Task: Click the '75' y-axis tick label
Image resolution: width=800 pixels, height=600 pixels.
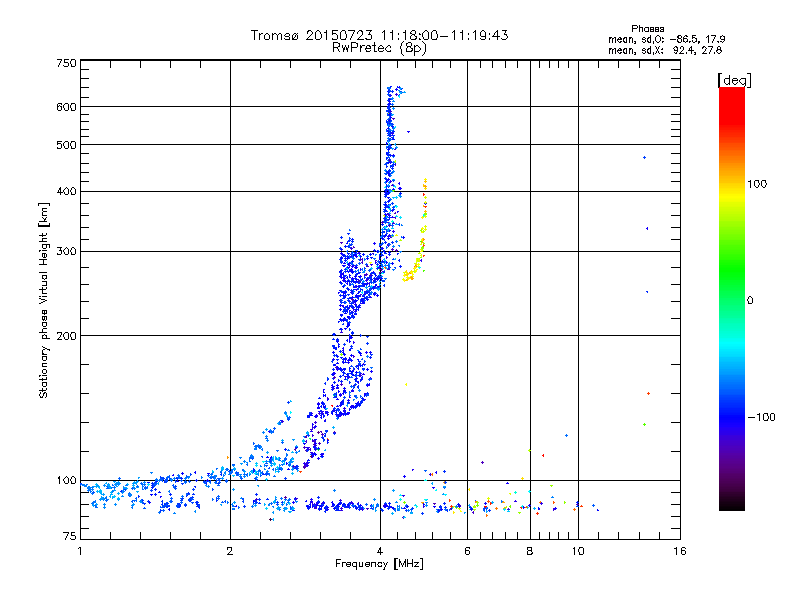Action: (70, 536)
